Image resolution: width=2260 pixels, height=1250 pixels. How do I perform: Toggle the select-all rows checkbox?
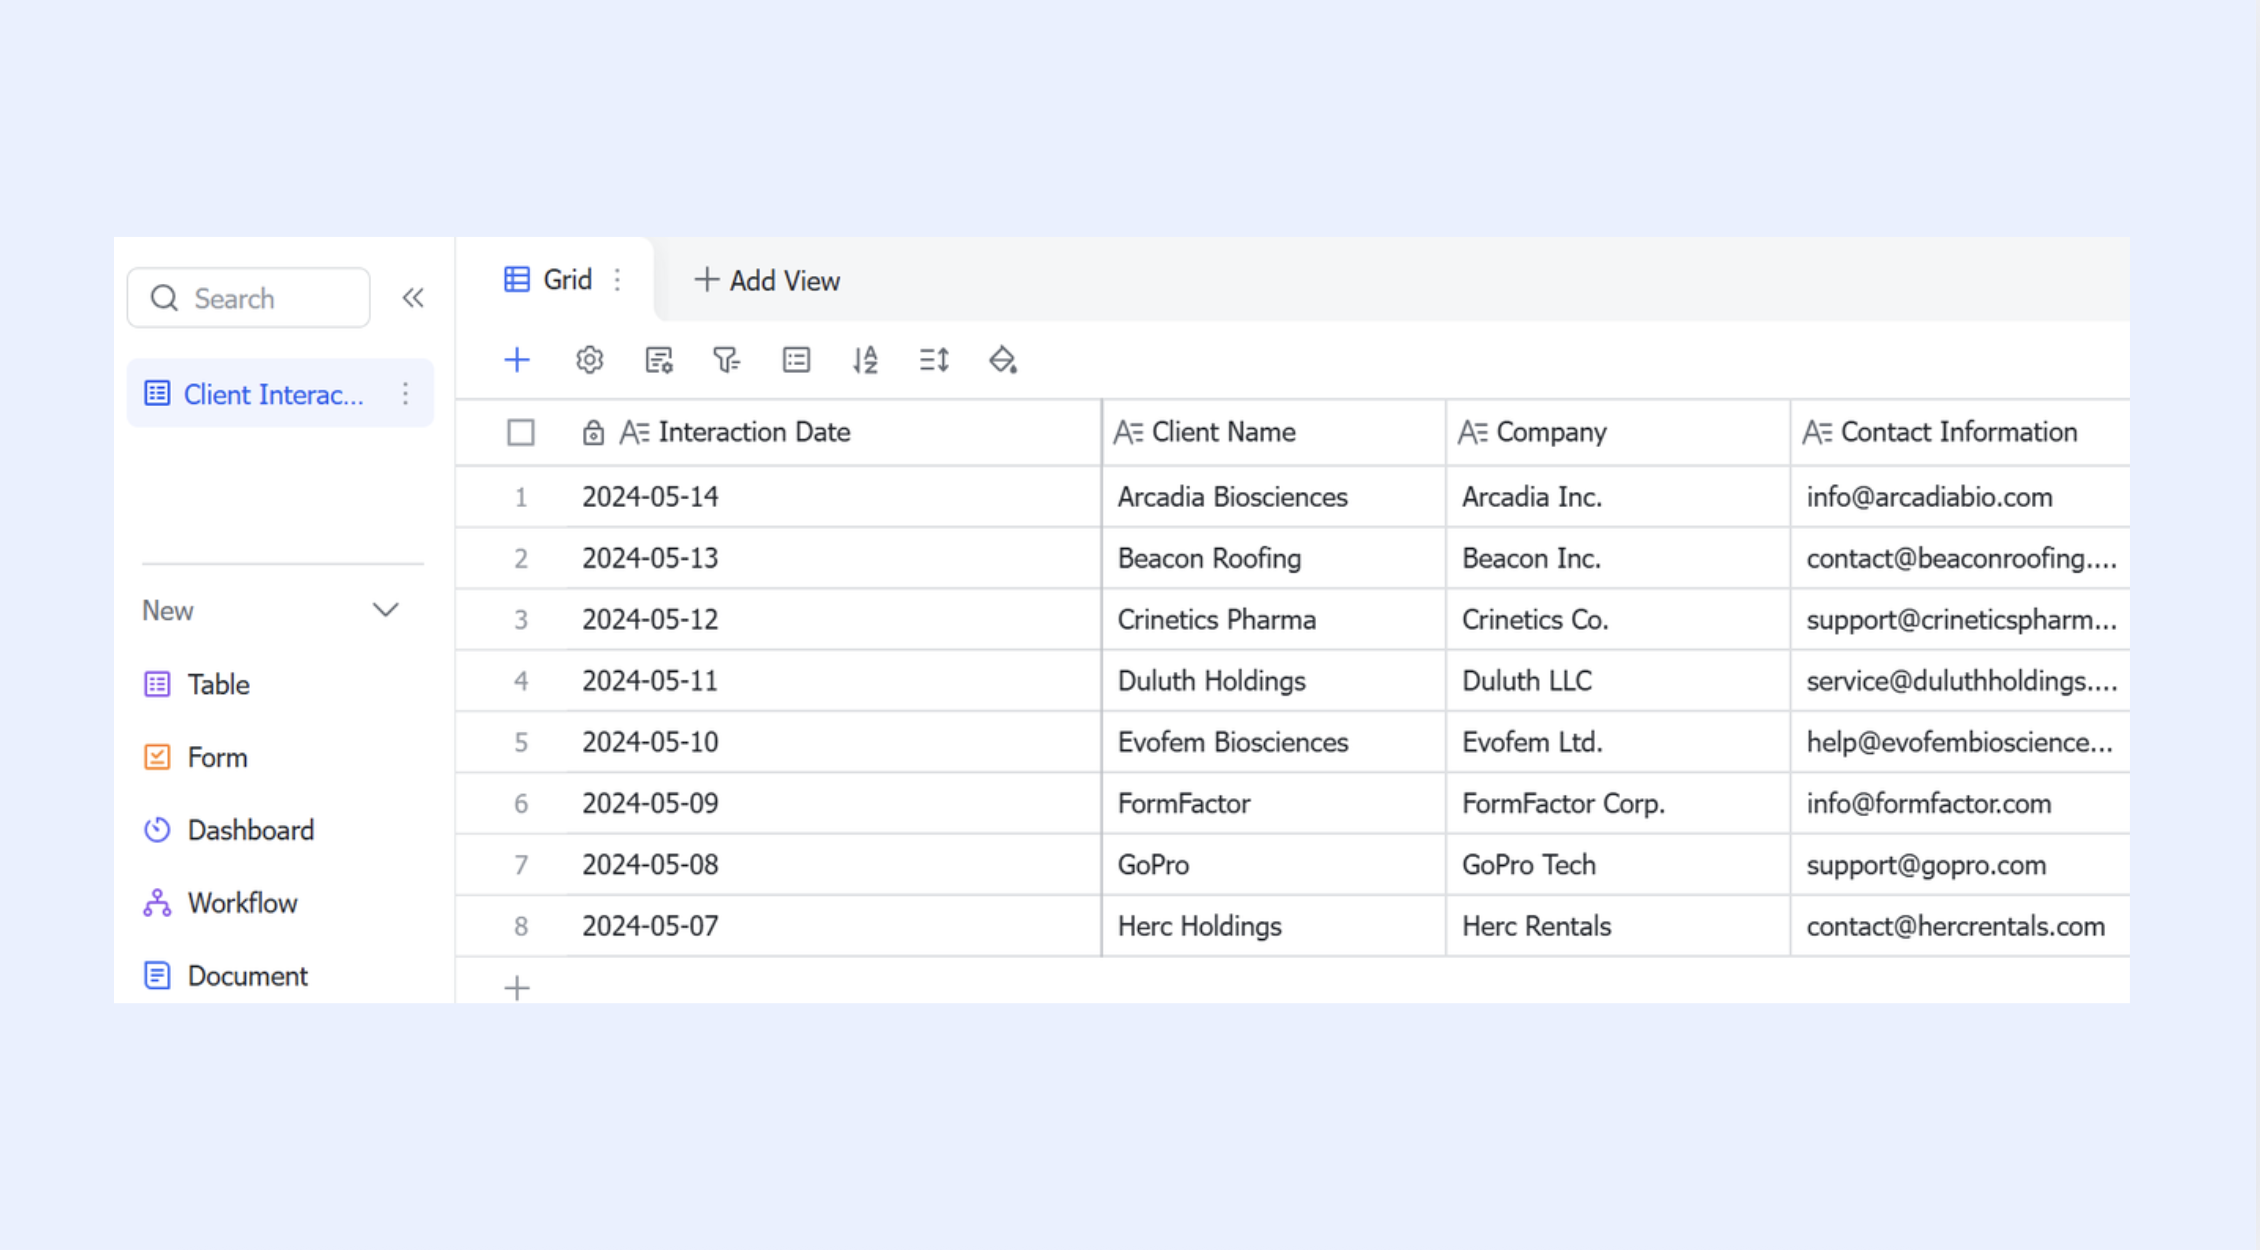coord(521,432)
